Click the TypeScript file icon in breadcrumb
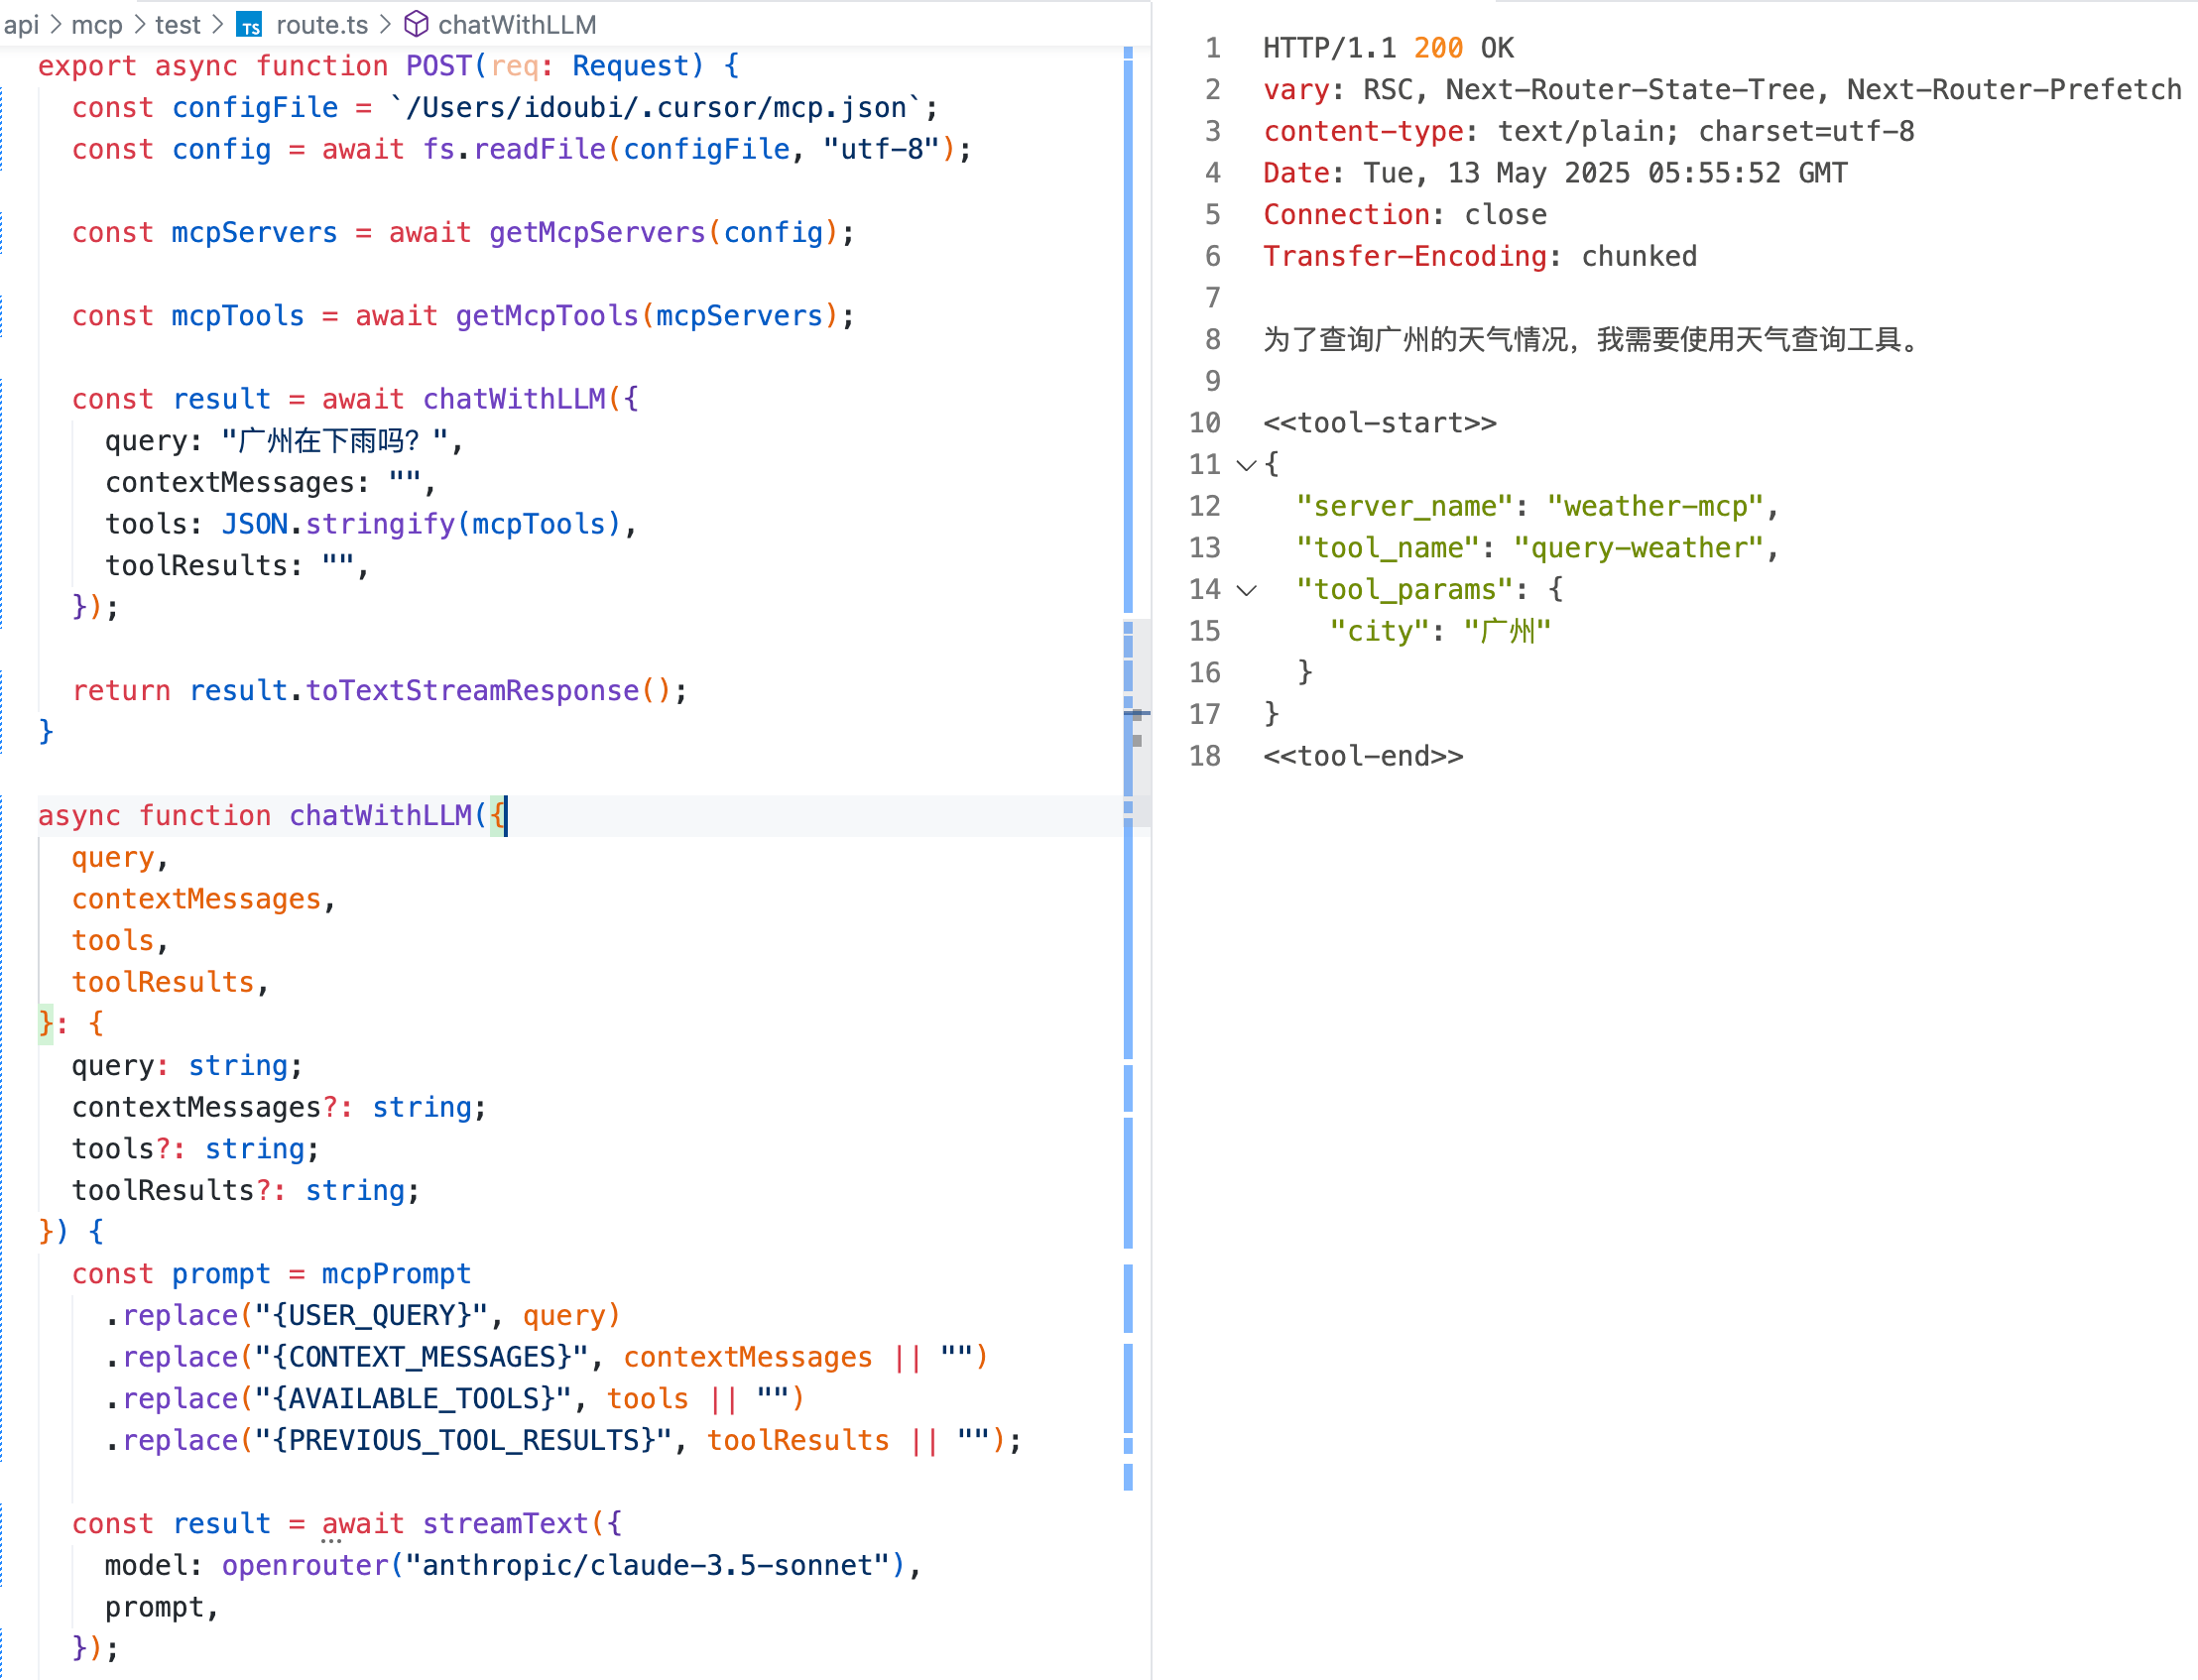2198x1680 pixels. (x=249, y=25)
